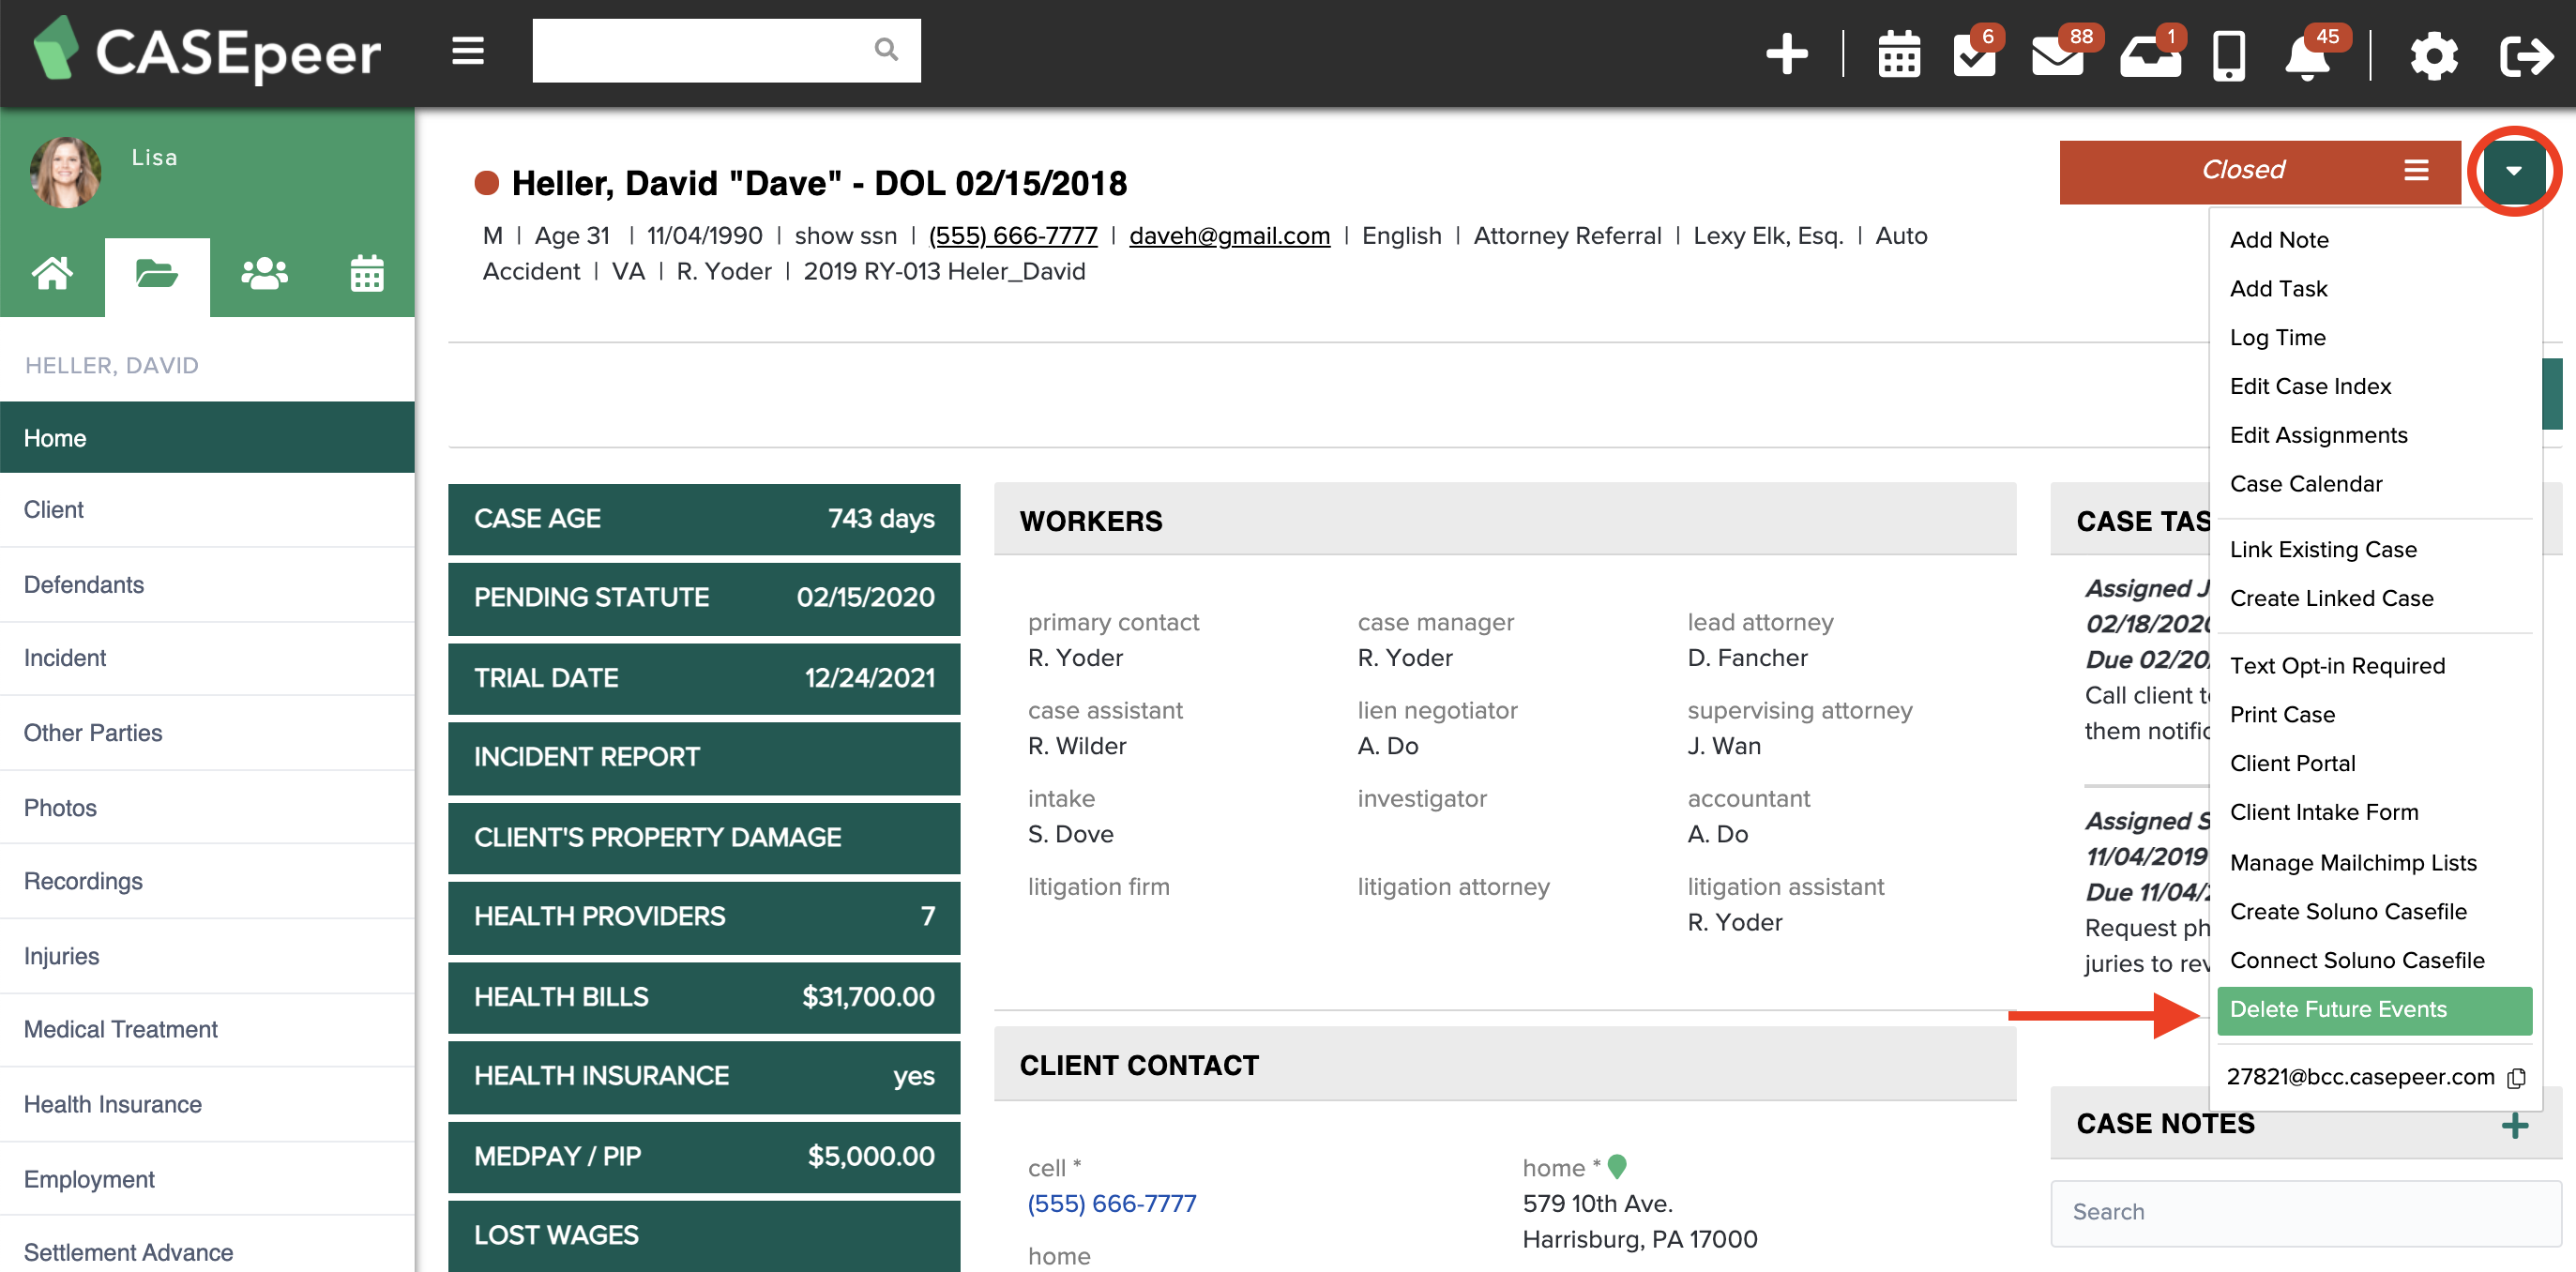Click the Health Bills $31,700.00 tile
The width and height of the screenshot is (2576, 1272).
point(704,998)
